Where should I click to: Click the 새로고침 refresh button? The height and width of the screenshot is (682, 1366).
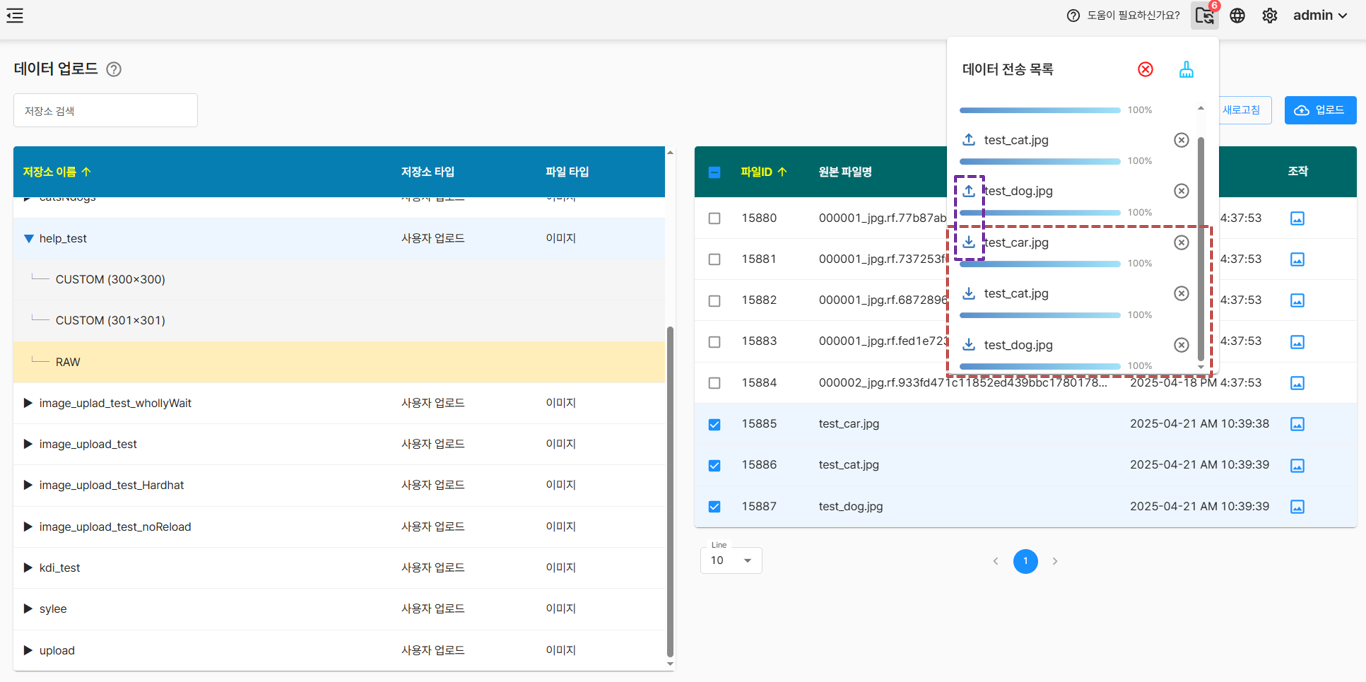[x=1242, y=110]
